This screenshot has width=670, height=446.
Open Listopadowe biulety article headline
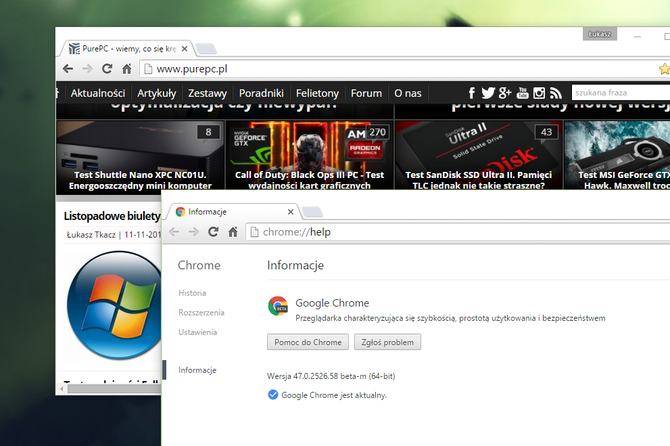click(112, 216)
